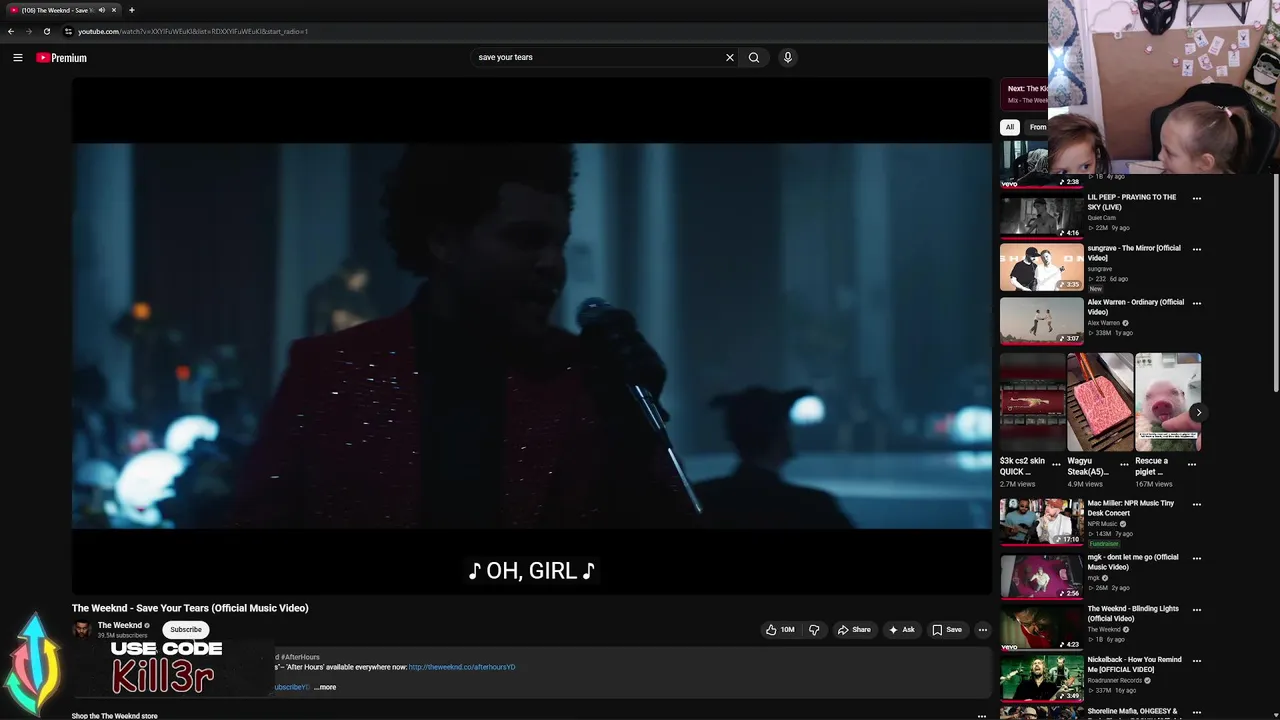Open Mac Miller NPR Tiny Desk thumbnail
Screen dimensions: 1280x720
coord(1041,522)
